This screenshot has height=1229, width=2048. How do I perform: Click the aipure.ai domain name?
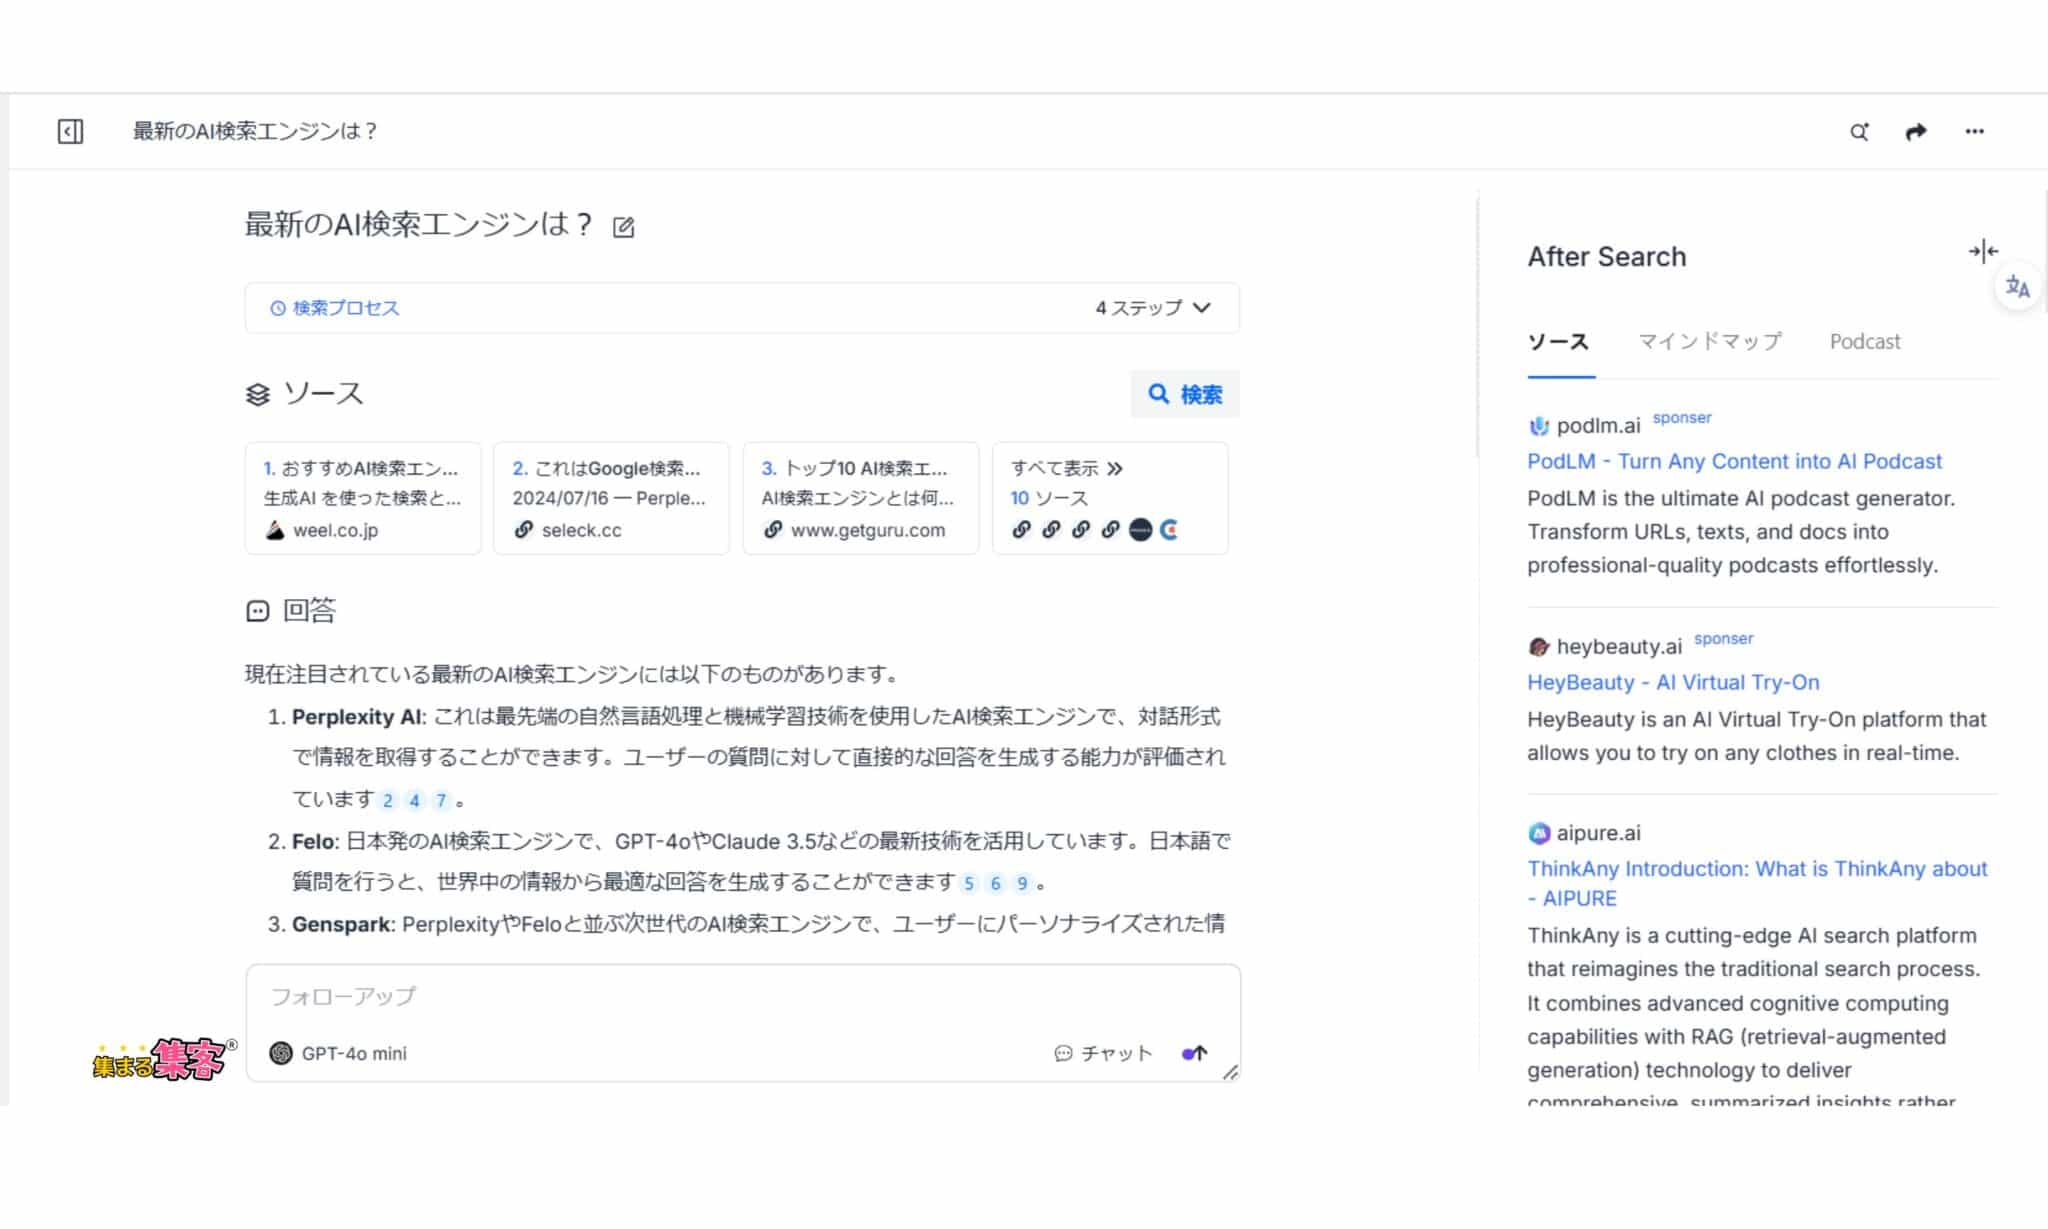click(x=1598, y=833)
